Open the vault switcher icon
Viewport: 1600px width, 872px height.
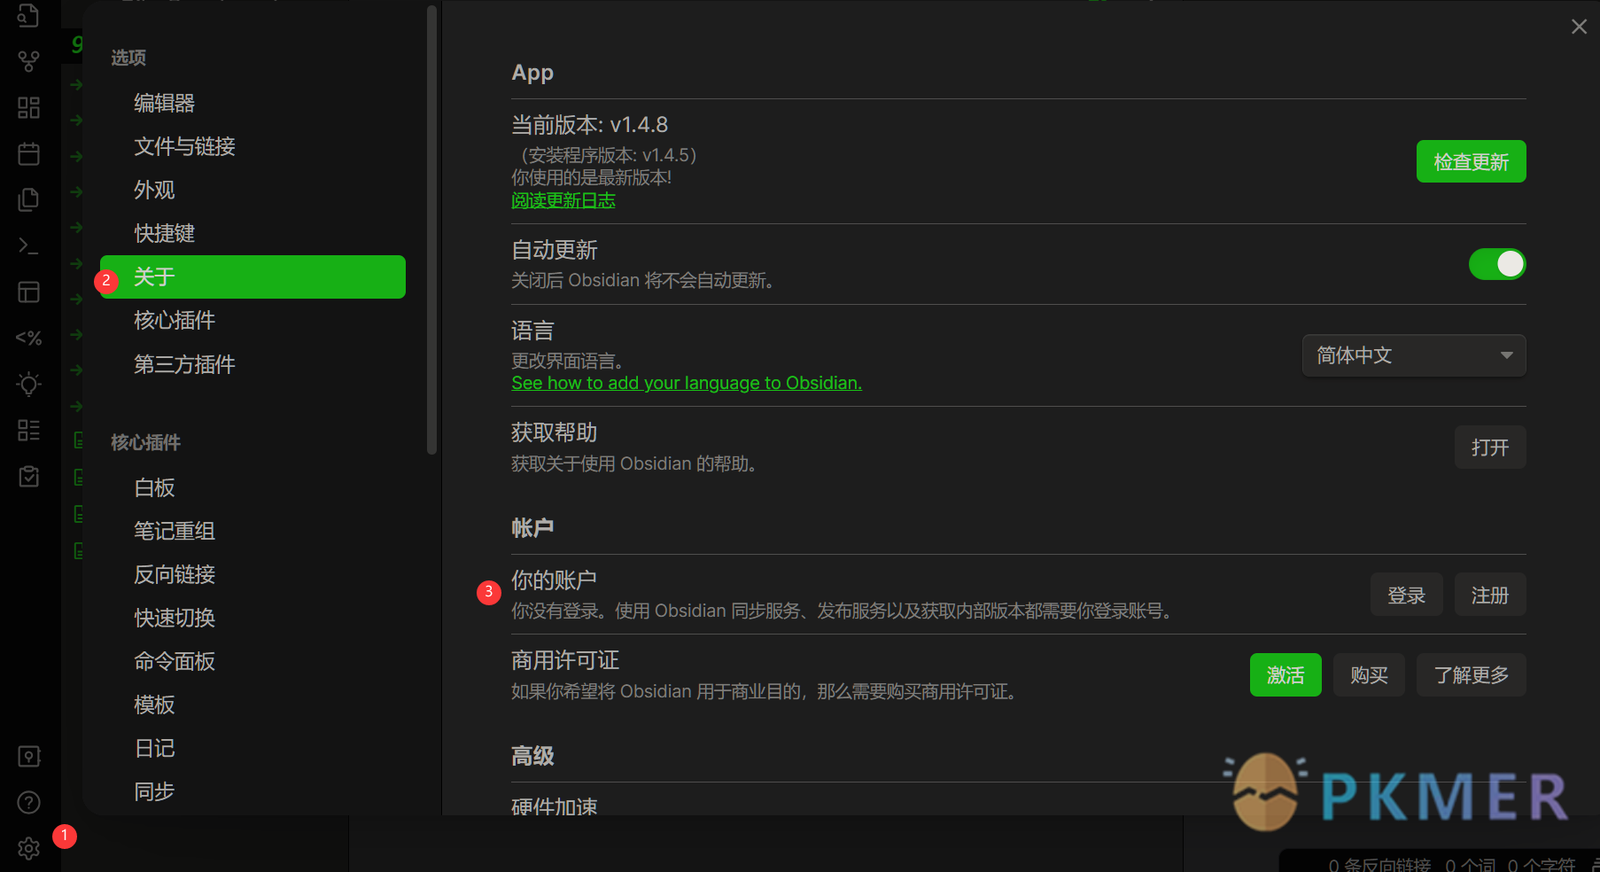(x=29, y=756)
